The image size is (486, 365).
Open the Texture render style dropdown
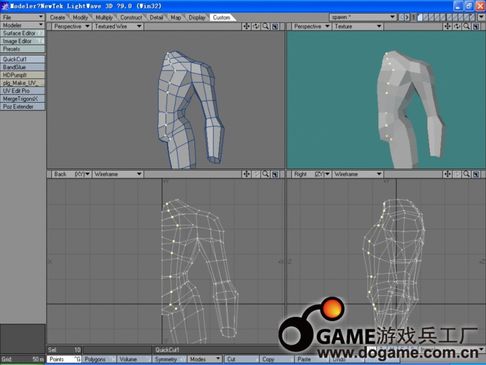358,26
